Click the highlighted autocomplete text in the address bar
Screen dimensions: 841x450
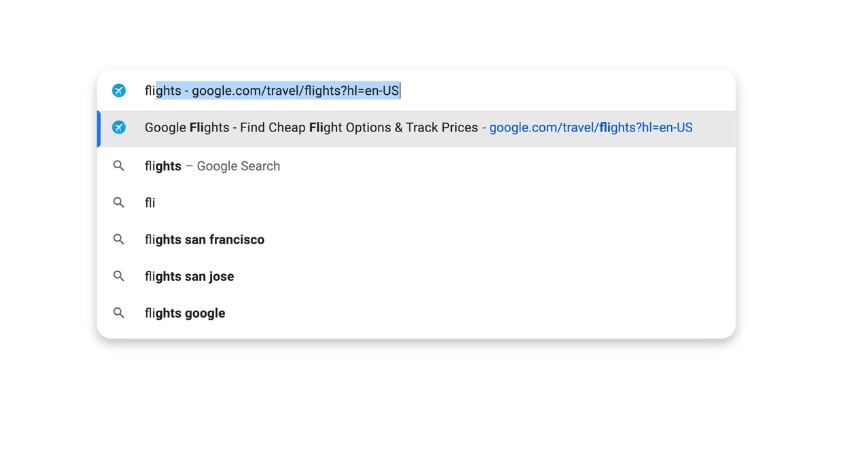tap(280, 91)
